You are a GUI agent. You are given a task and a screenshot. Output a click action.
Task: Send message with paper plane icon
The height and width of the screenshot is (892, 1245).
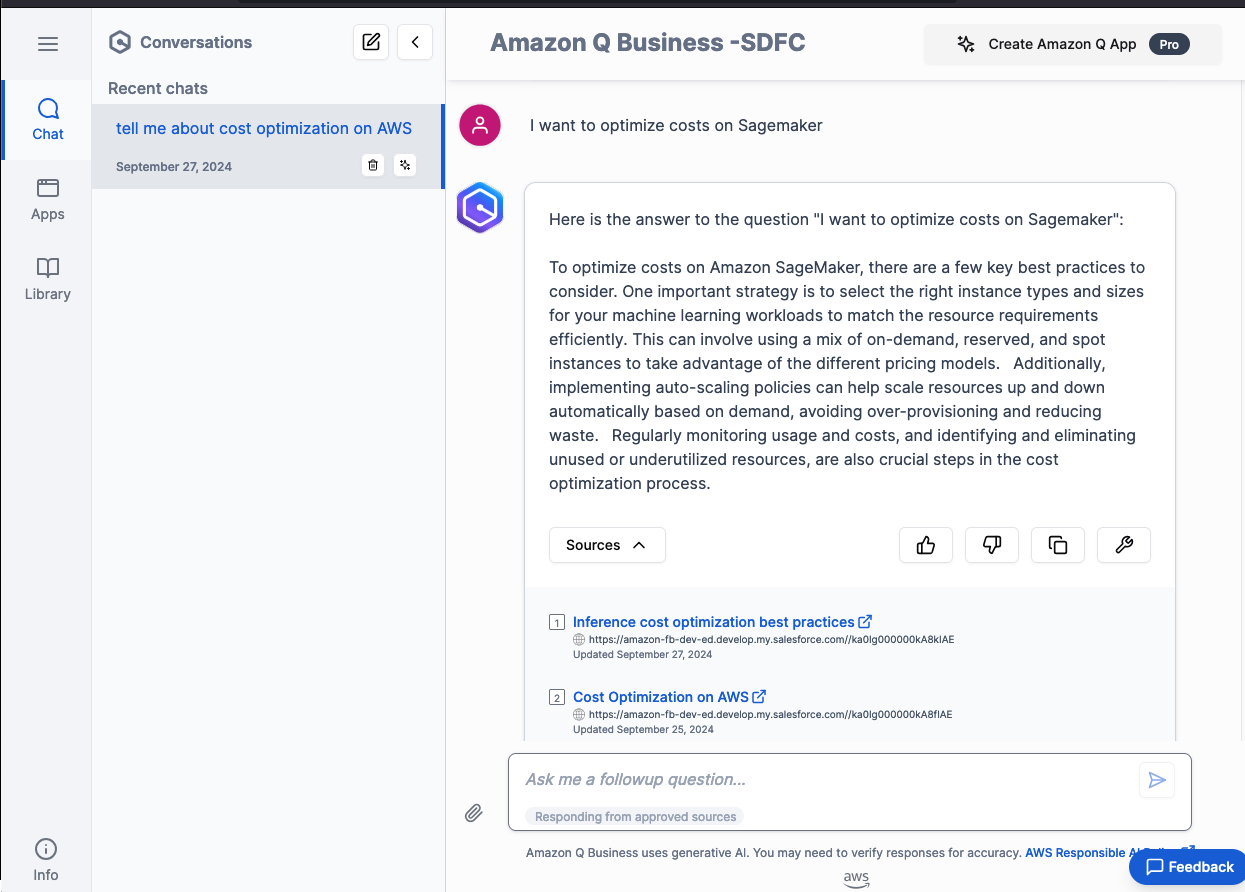coord(1157,780)
